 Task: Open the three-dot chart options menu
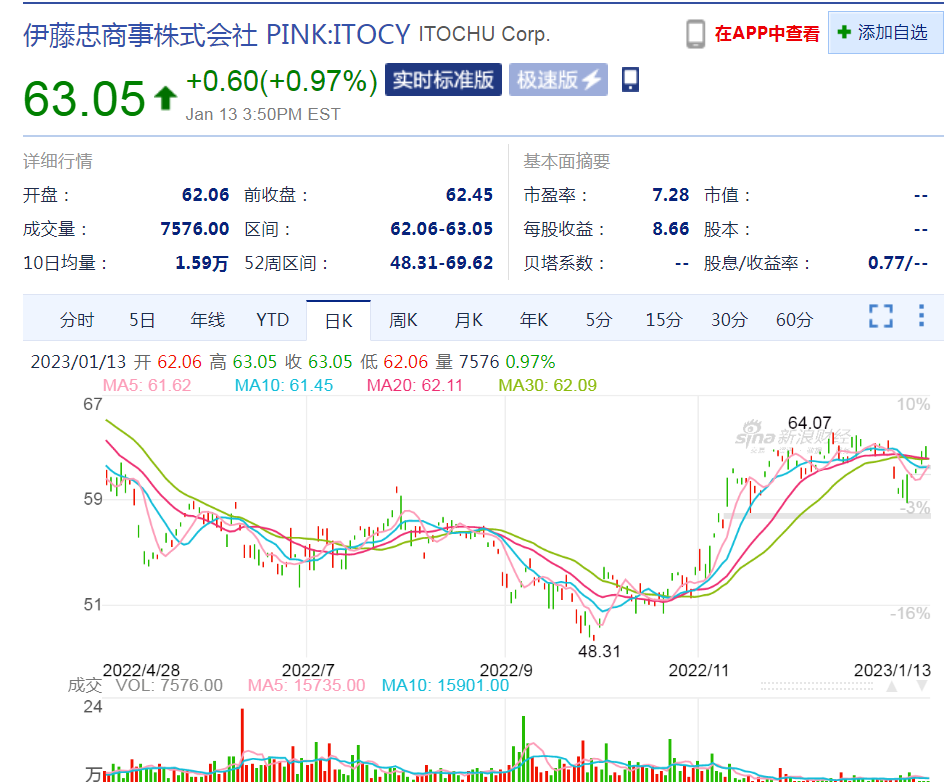tap(921, 316)
